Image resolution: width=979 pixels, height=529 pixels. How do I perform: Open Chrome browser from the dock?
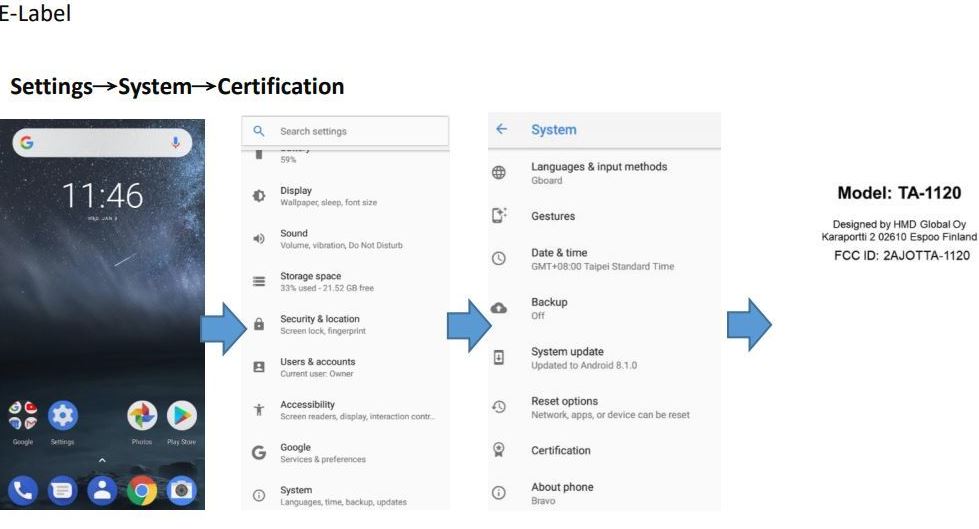pos(142,491)
